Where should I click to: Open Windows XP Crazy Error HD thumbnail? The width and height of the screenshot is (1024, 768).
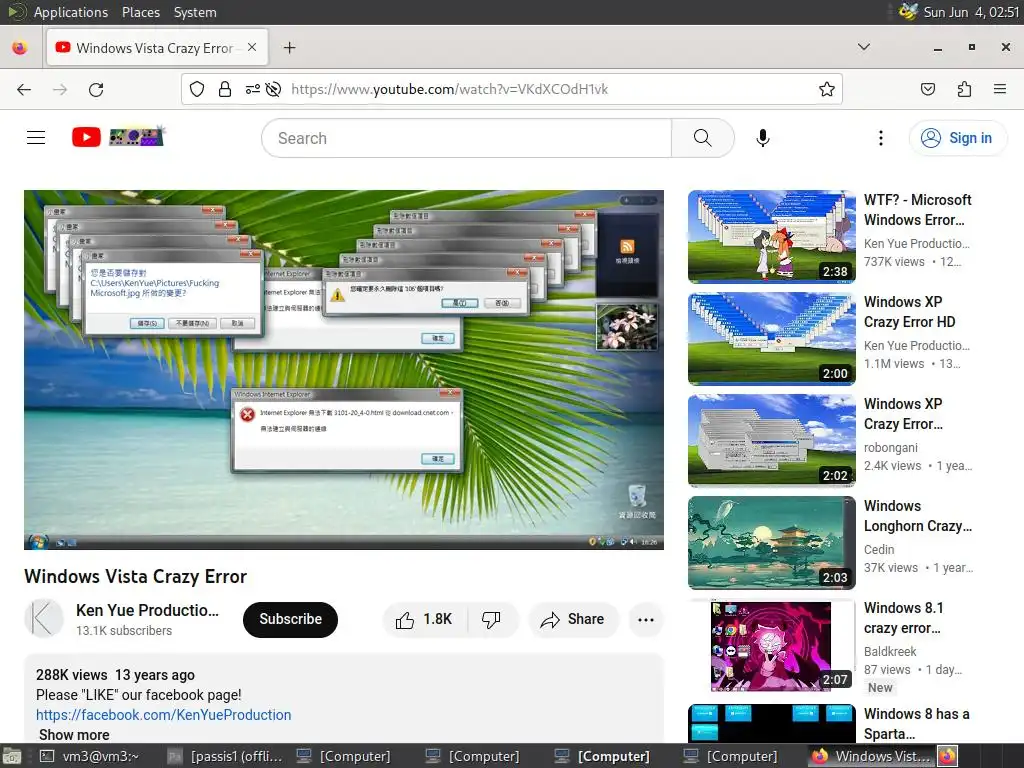(771, 339)
